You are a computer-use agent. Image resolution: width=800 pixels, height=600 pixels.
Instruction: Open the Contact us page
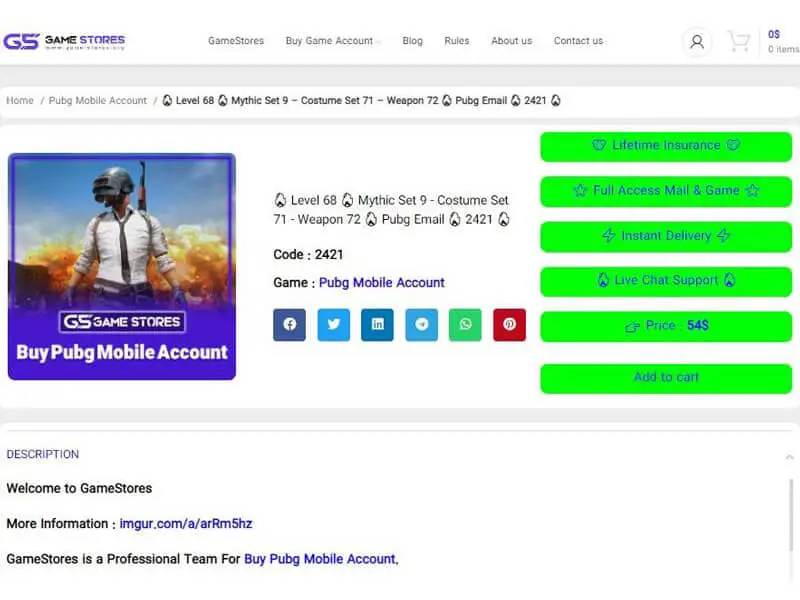pos(578,41)
